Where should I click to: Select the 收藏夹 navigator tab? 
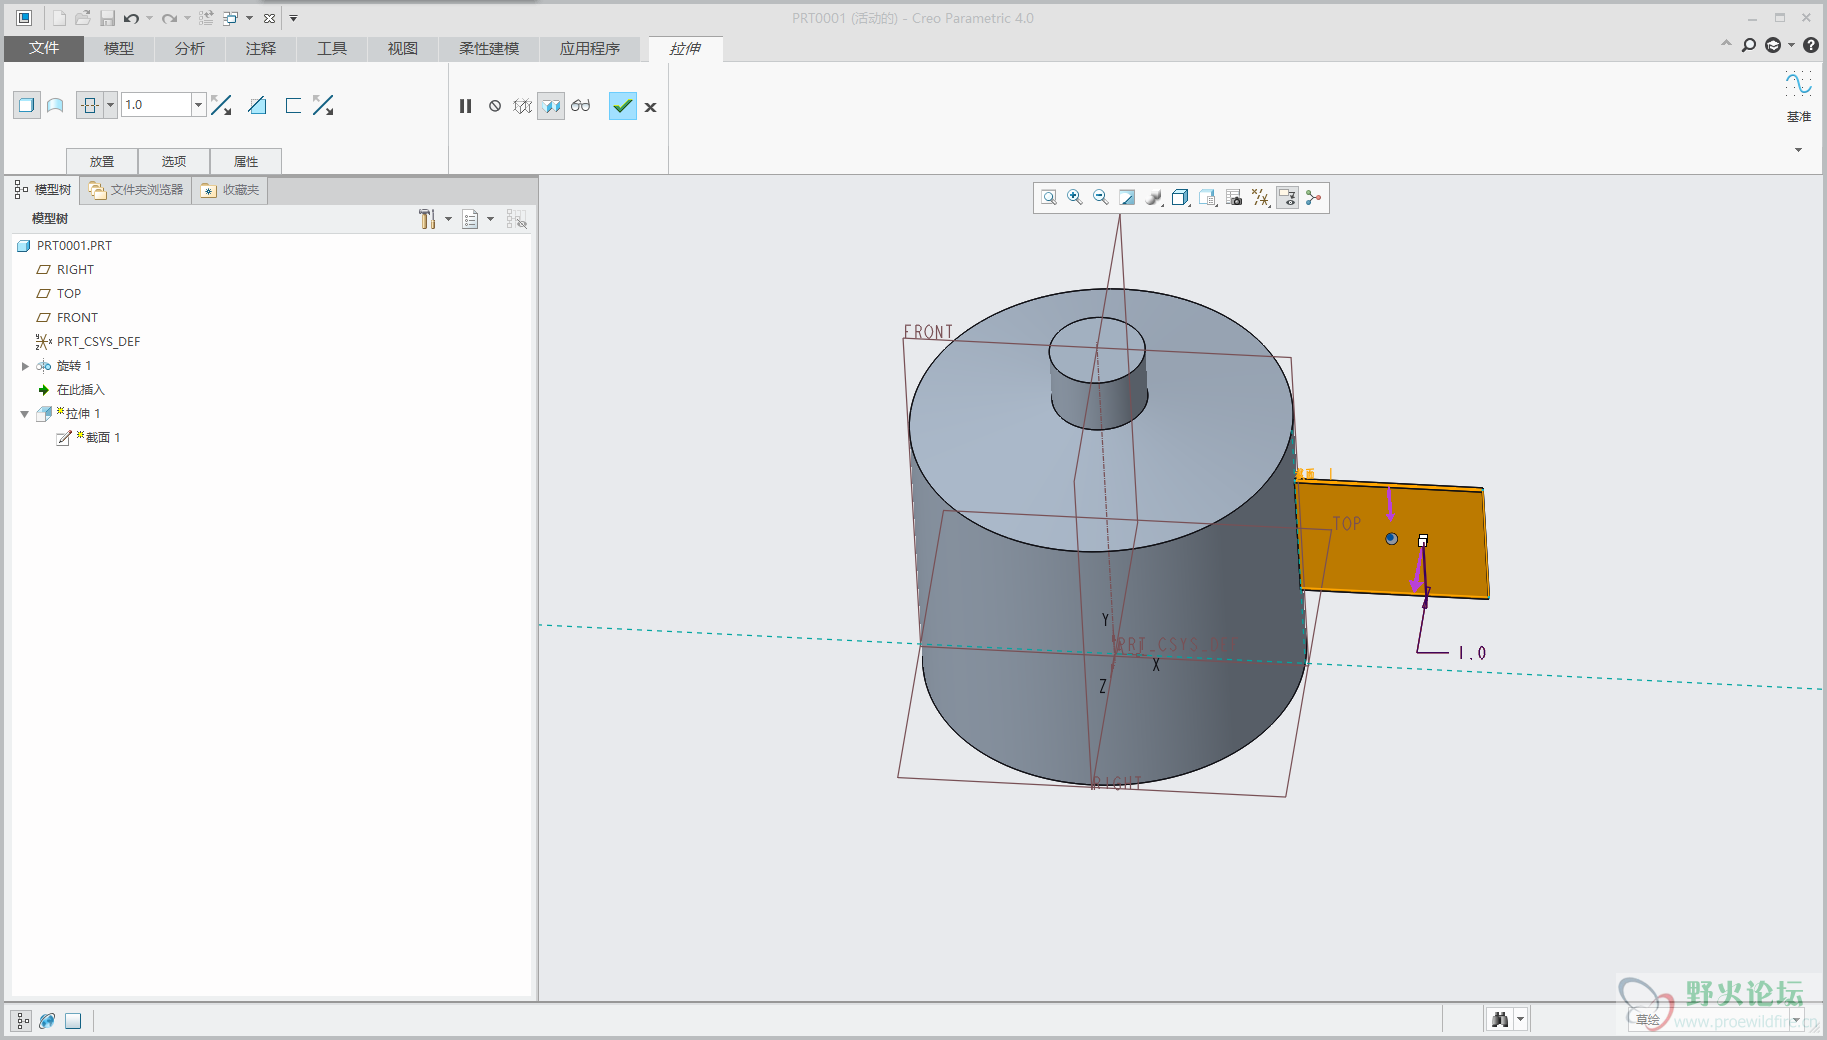[230, 190]
